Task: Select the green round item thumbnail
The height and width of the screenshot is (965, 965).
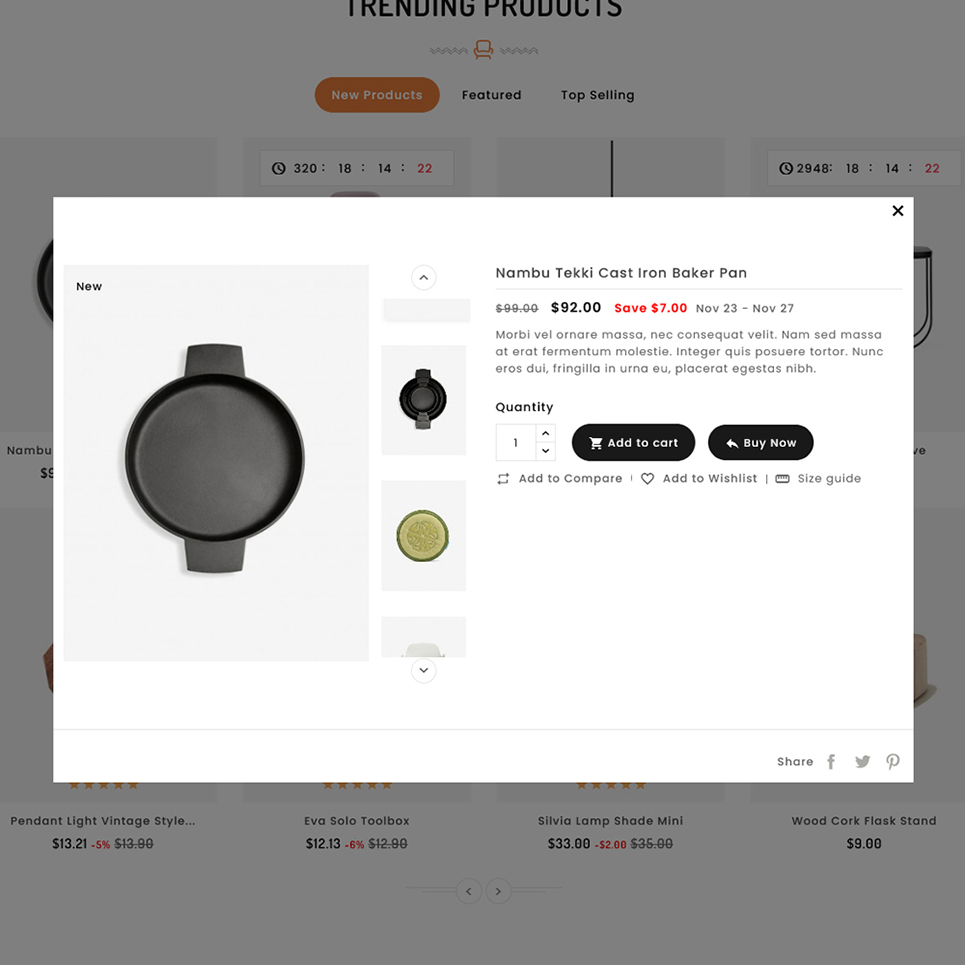Action: click(x=423, y=536)
